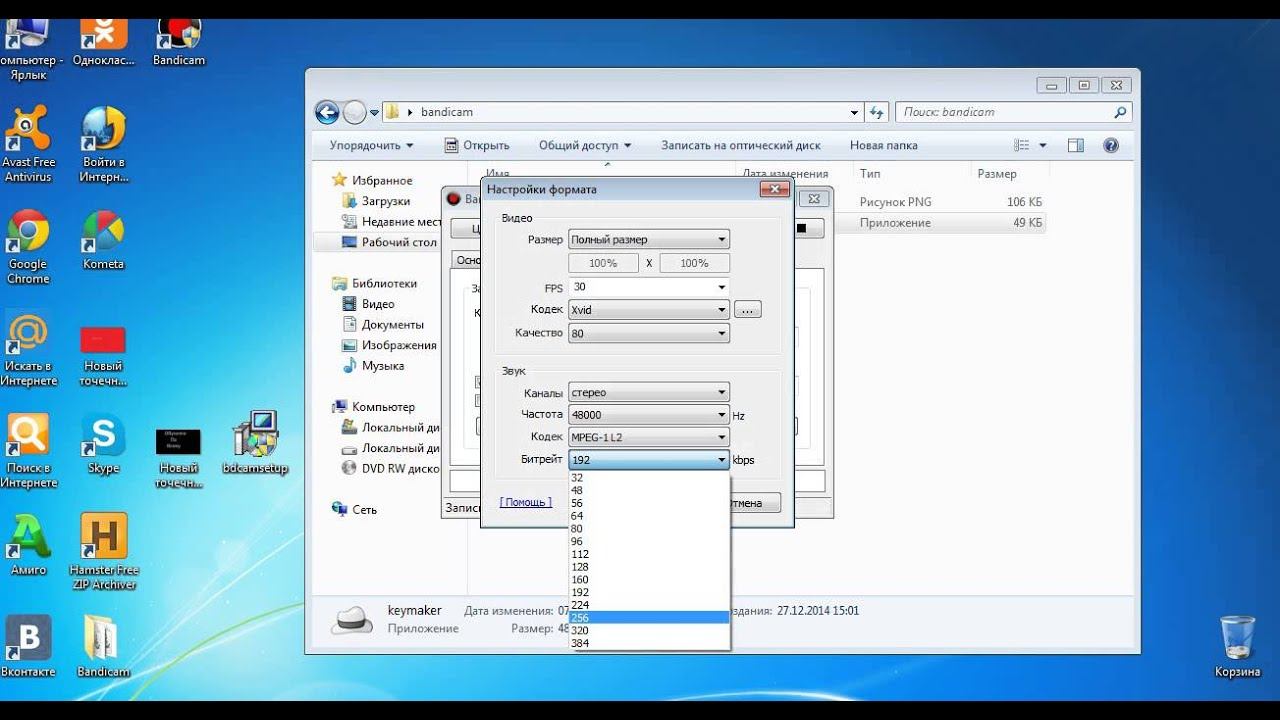Click the bdcamsetup installer icon

(255, 442)
